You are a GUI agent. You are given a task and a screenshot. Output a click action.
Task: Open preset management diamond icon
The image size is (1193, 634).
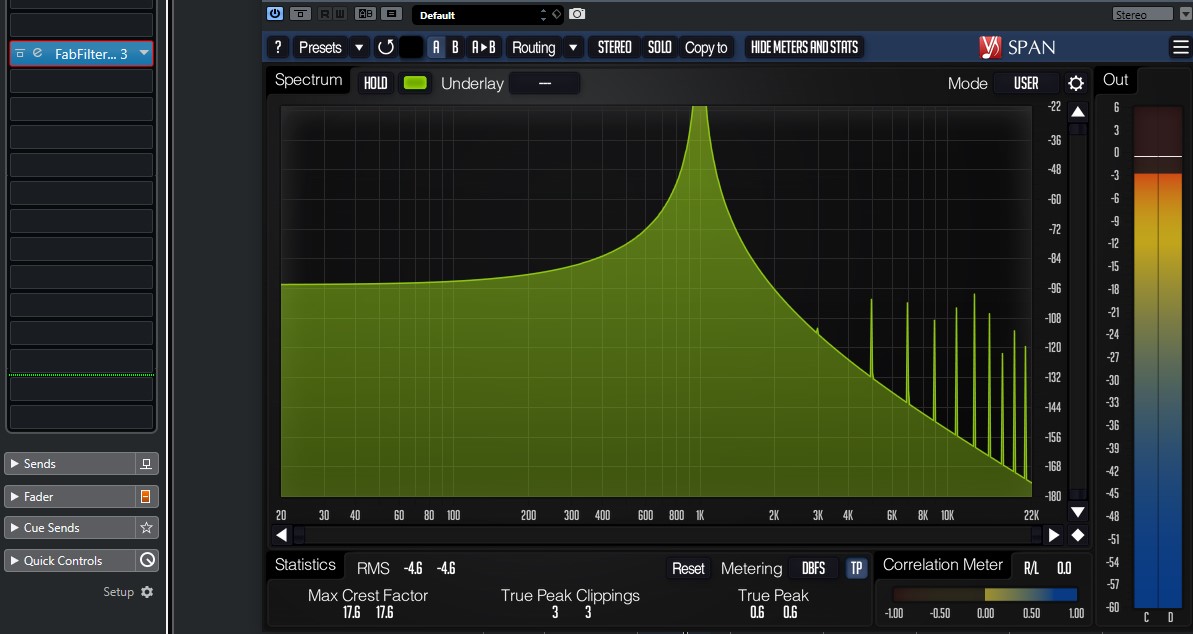coord(556,14)
